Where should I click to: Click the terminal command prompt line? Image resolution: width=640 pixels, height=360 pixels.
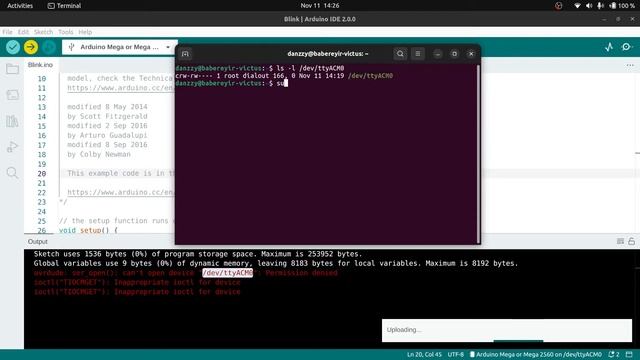tap(231, 83)
